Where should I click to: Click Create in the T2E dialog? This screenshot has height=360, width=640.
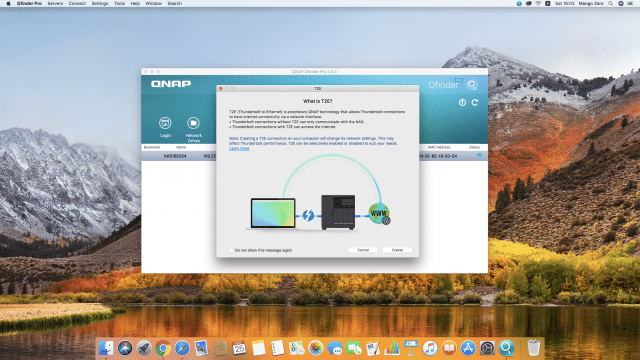click(x=397, y=250)
